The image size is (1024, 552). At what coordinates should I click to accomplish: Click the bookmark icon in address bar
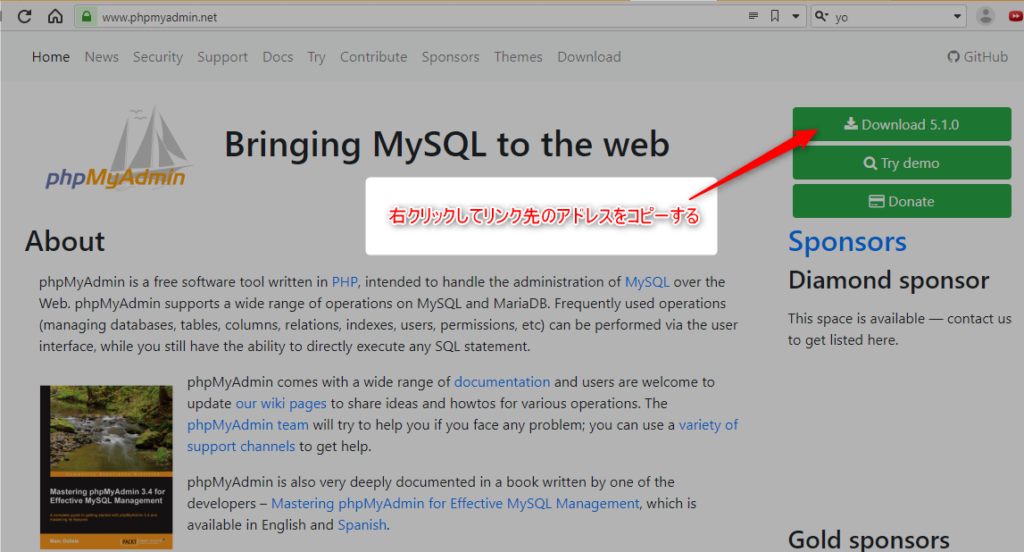point(775,16)
